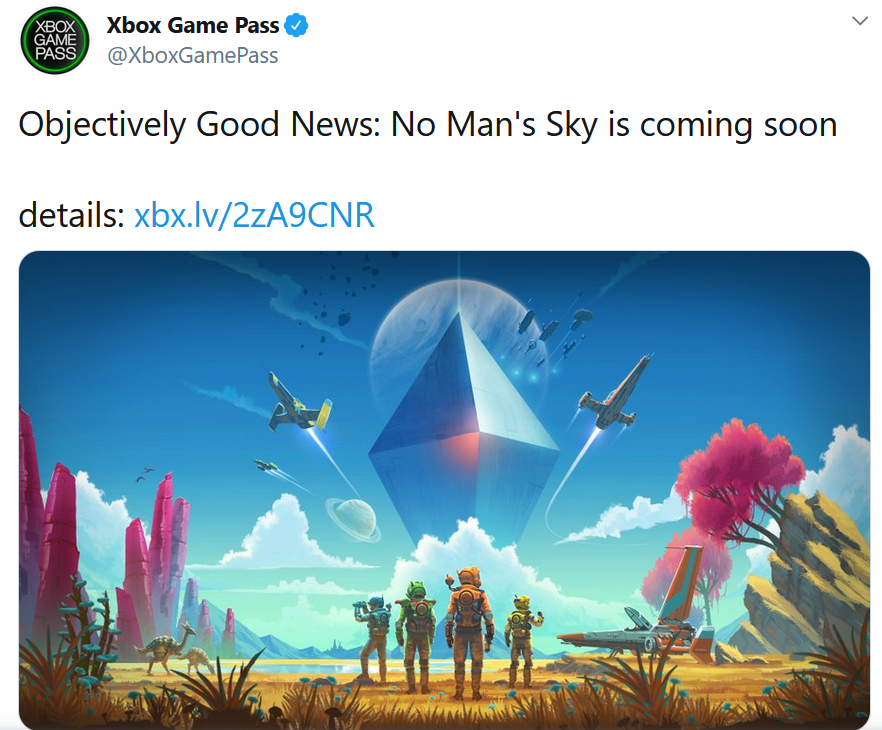Click the yellow-winged starship flying on the left
Image resolution: width=882 pixels, height=730 pixels.
coord(299,403)
